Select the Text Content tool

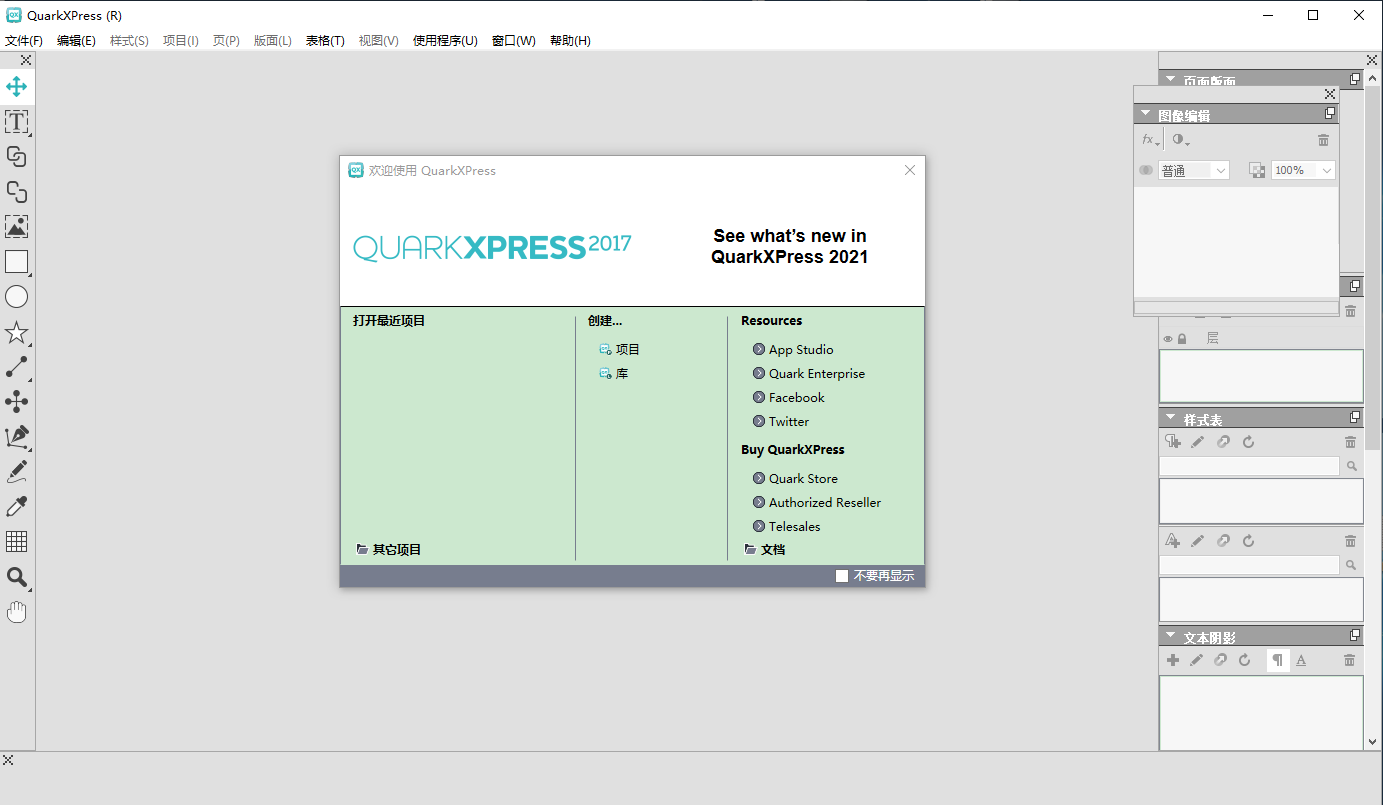pos(16,122)
